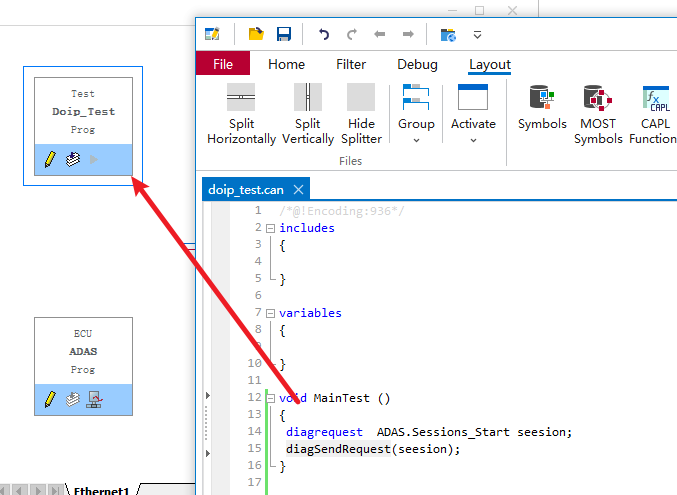Screen dimensions: 677x495
Task: Select the ADAS ECU node block
Action: pyautogui.click(x=83, y=366)
